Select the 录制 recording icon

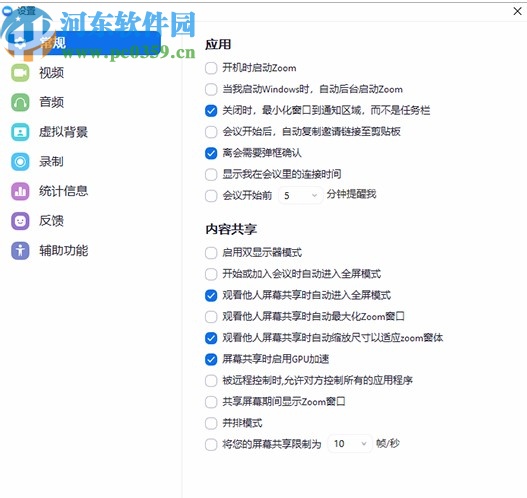tap(20, 162)
